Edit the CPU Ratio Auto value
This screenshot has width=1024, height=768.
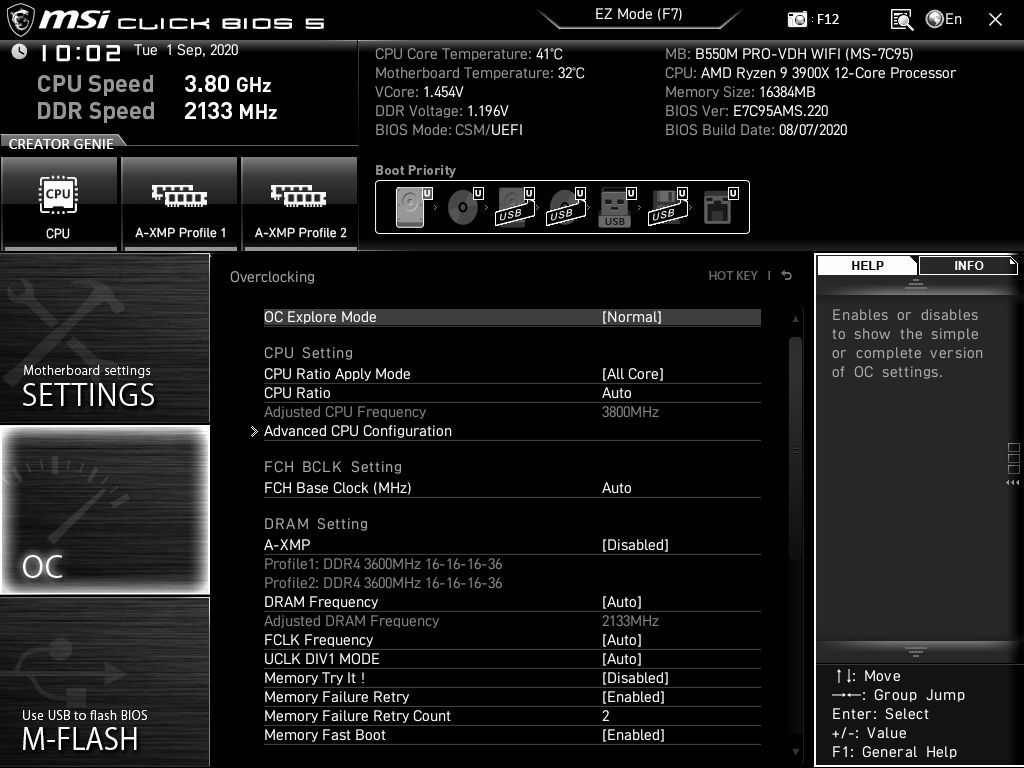pyautogui.click(x=512, y=393)
